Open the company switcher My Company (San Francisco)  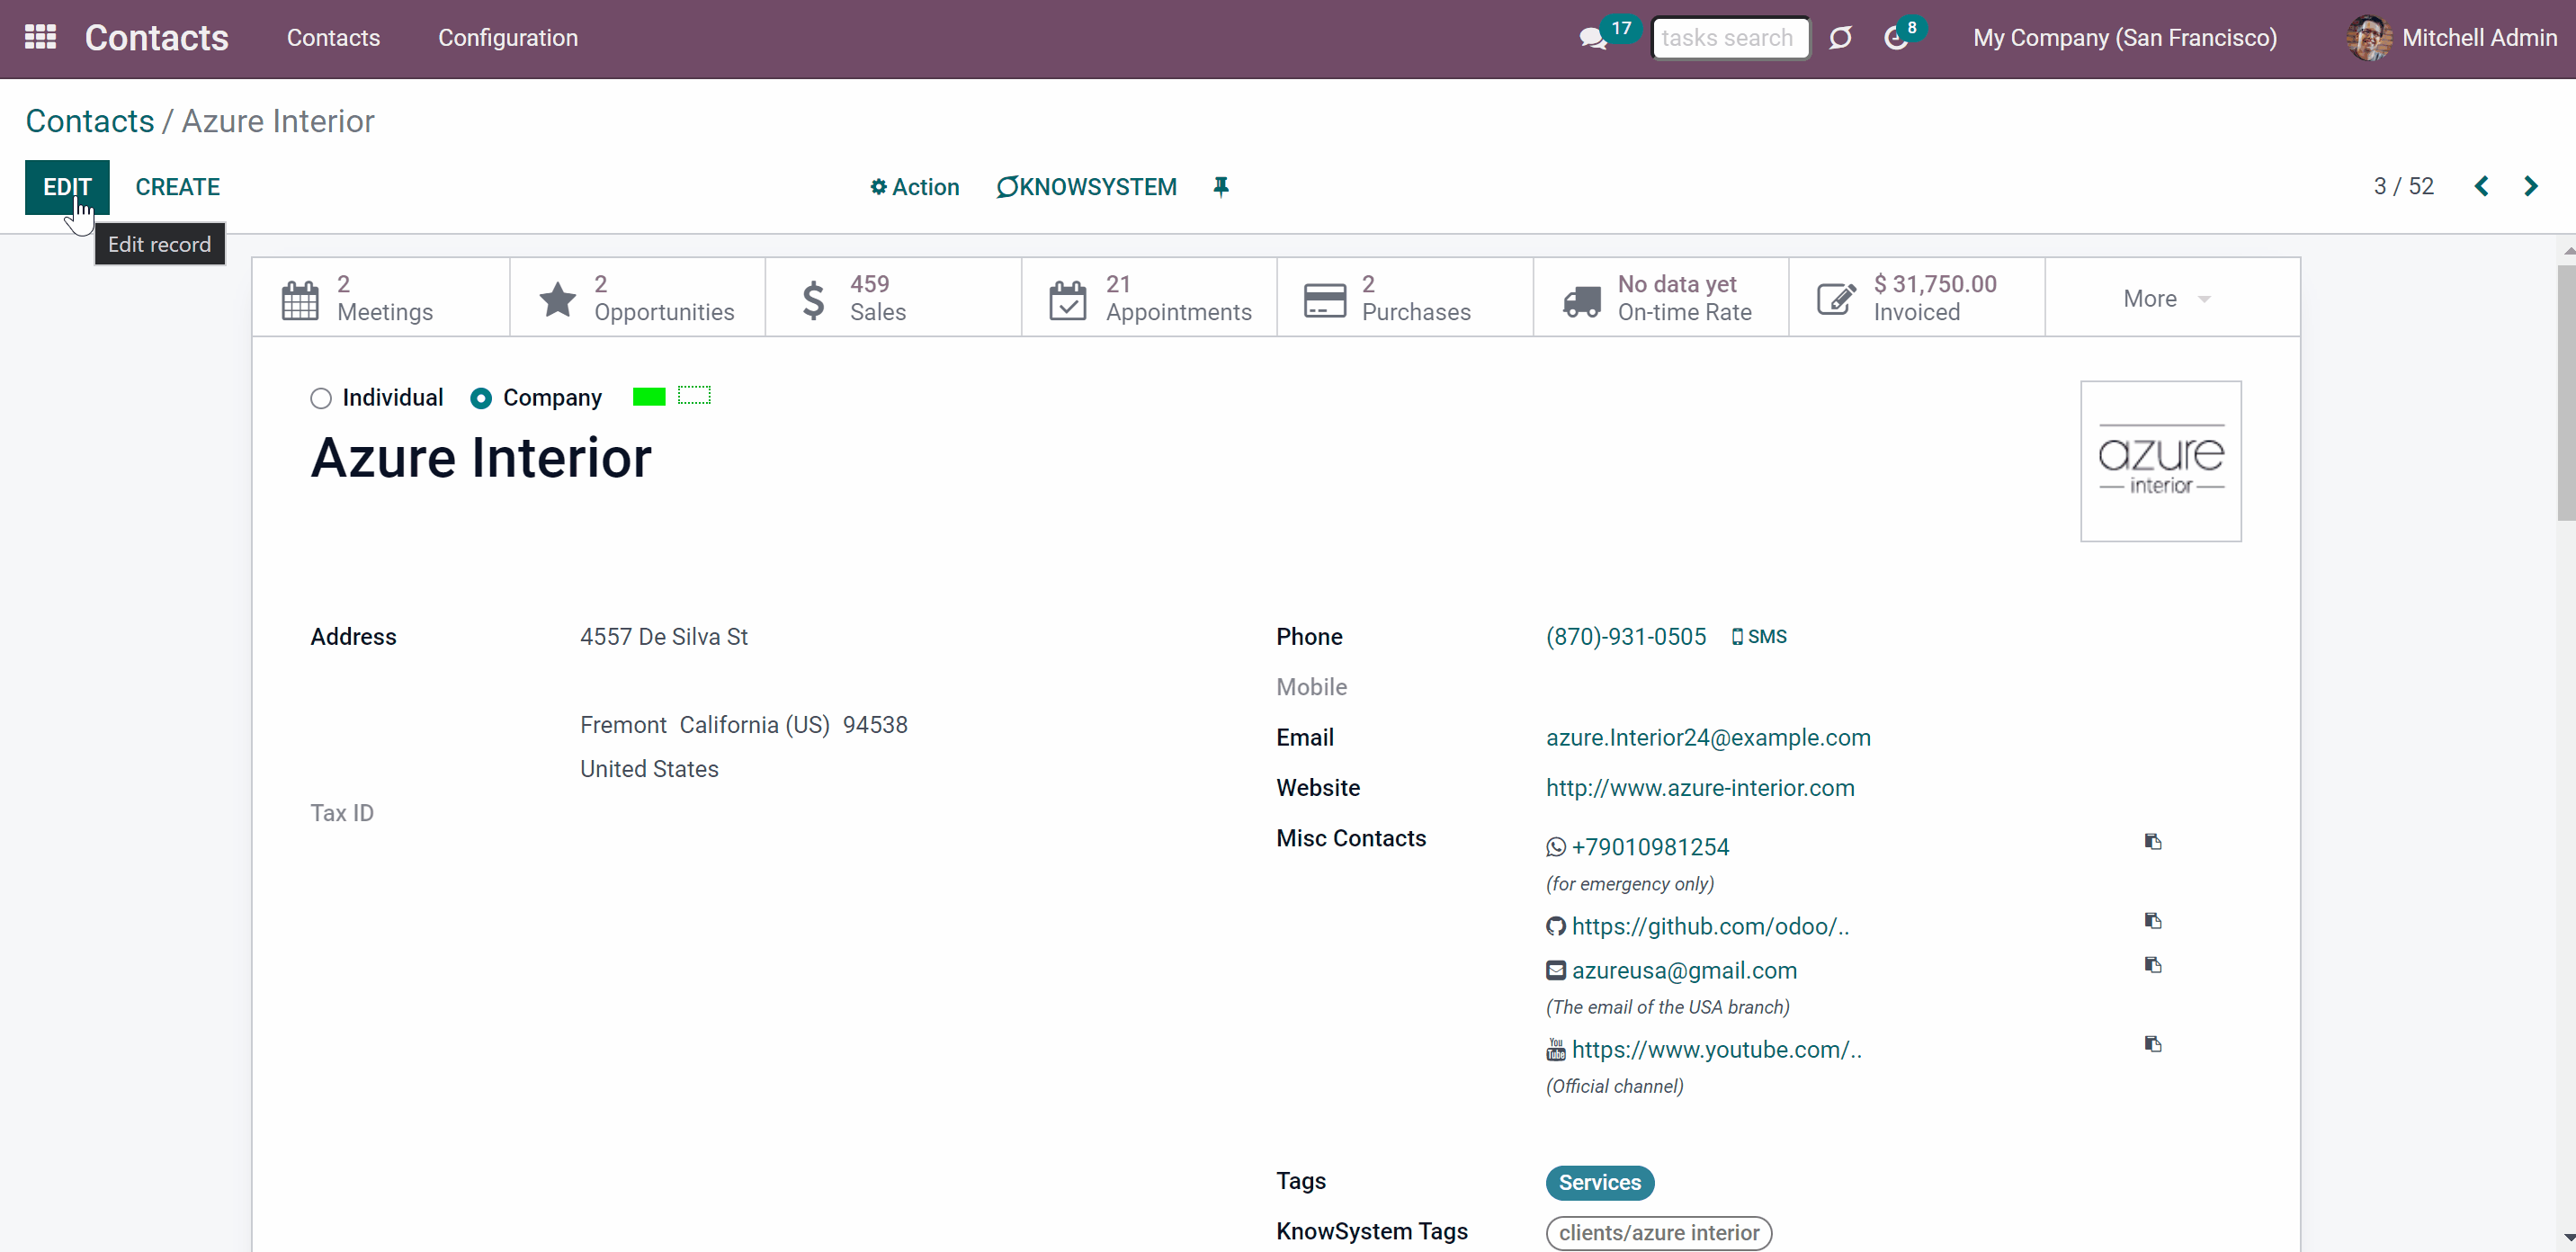[2125, 38]
